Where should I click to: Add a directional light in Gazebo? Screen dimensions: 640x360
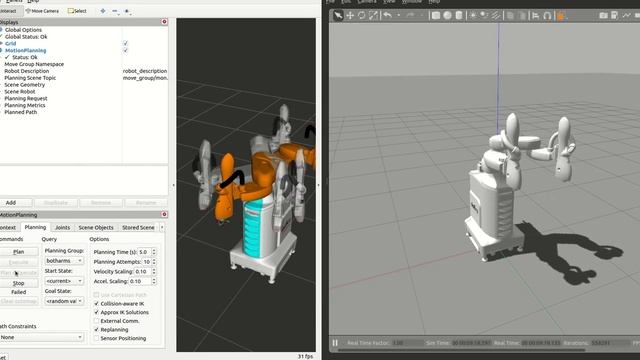[496, 16]
